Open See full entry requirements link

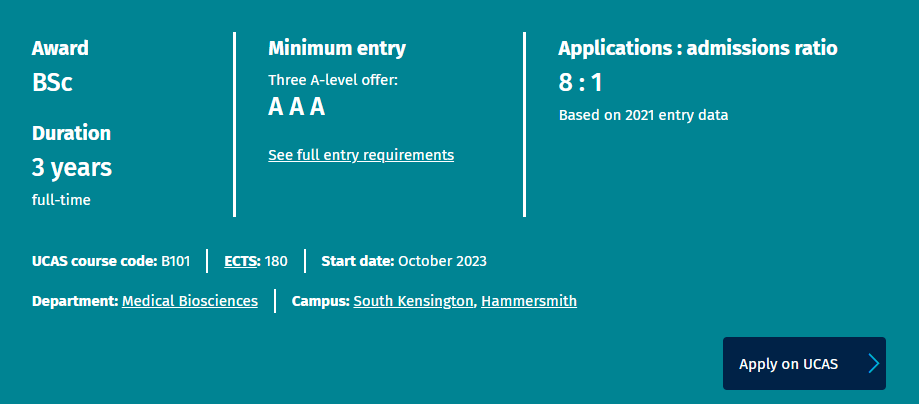[361, 155]
